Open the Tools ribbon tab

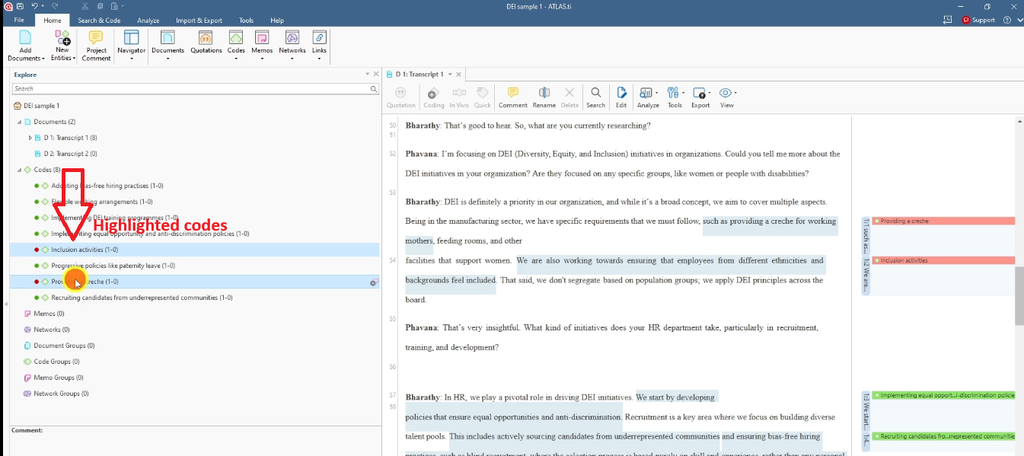(247, 20)
